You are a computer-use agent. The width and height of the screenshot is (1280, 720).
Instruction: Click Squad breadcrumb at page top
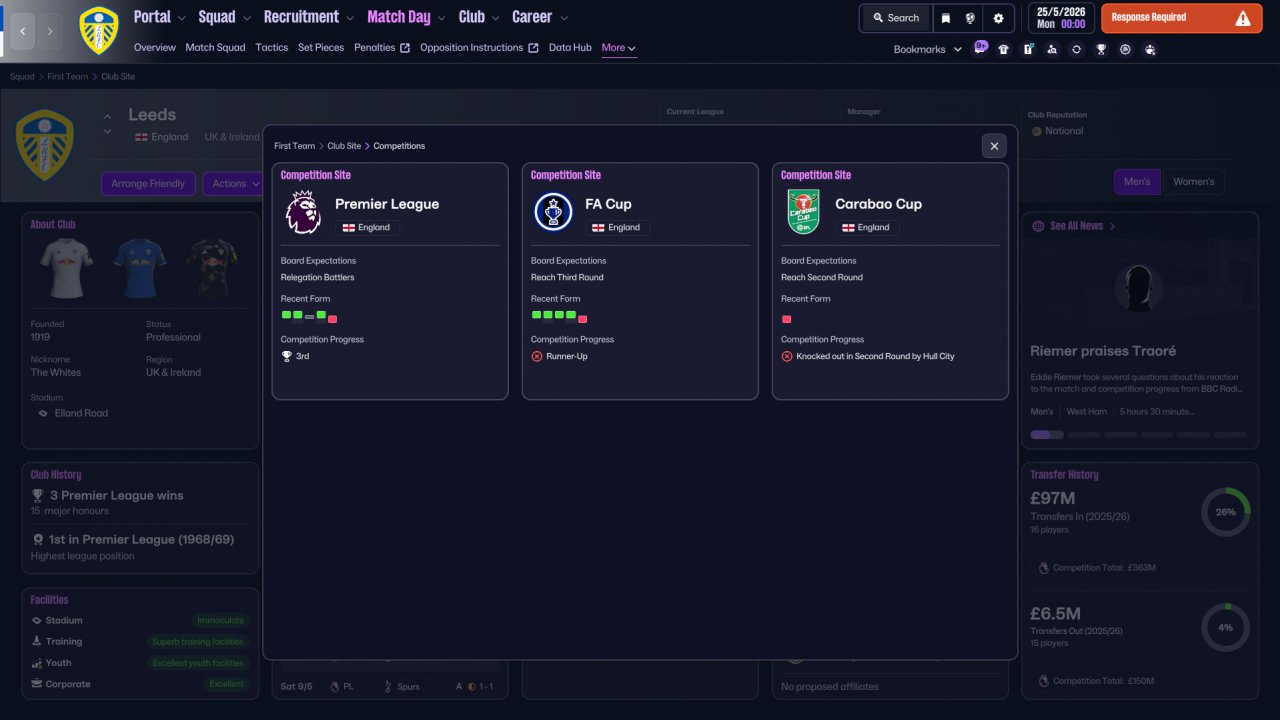tap(22, 77)
